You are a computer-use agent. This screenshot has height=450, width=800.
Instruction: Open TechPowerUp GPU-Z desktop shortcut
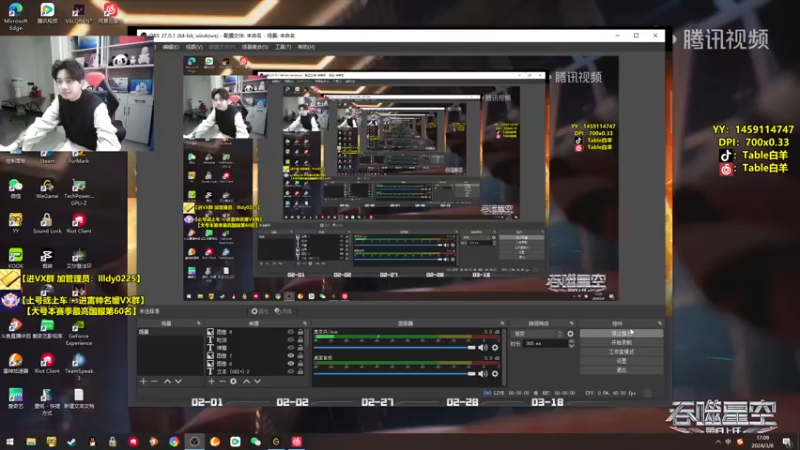[x=79, y=192]
